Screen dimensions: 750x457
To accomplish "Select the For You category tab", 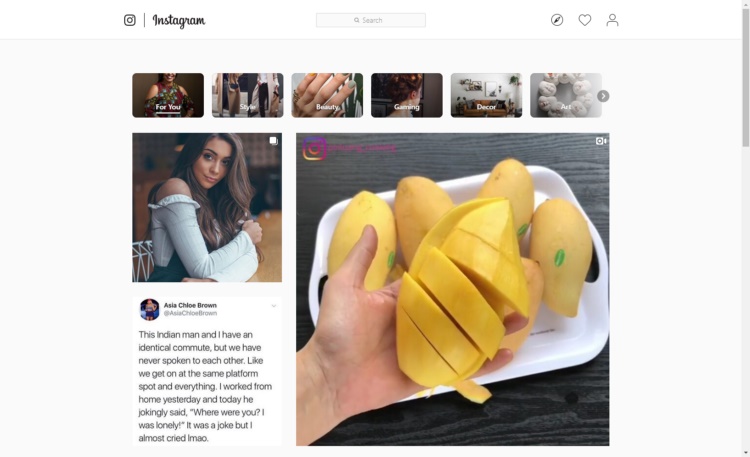I will click(x=168, y=95).
